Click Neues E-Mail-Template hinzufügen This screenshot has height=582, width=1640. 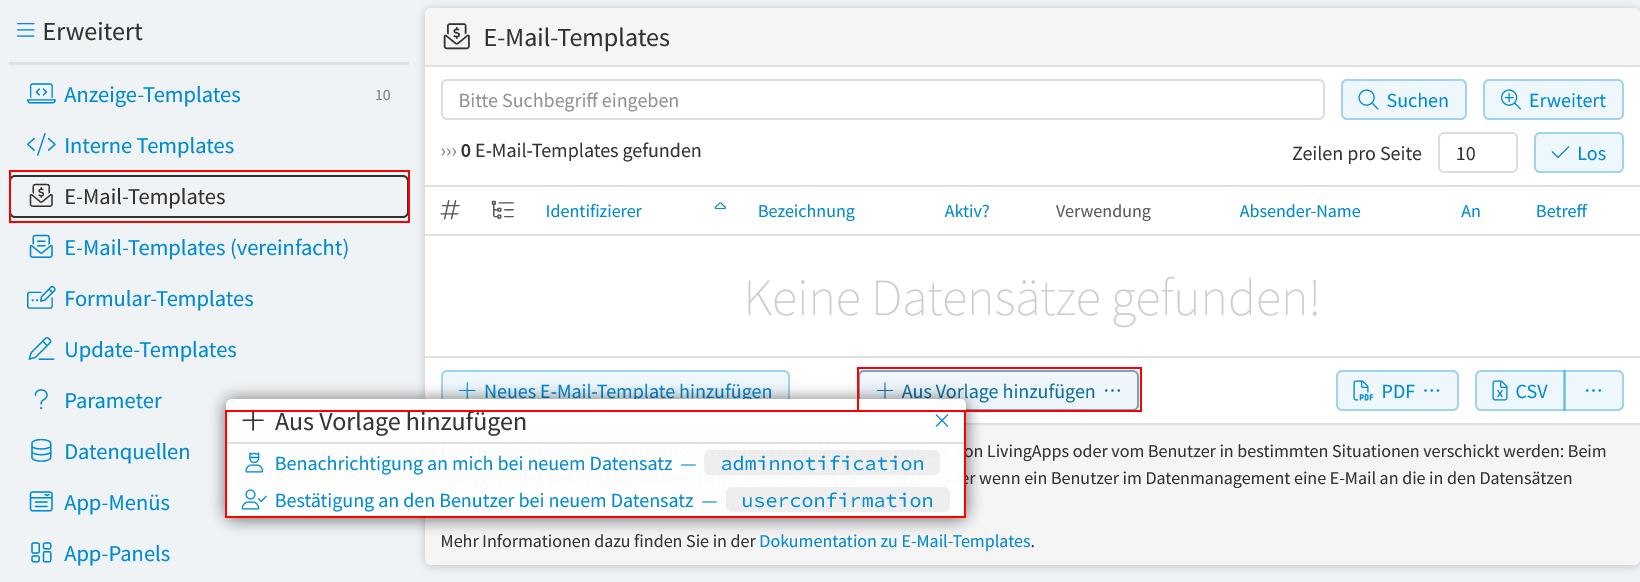[x=615, y=386]
